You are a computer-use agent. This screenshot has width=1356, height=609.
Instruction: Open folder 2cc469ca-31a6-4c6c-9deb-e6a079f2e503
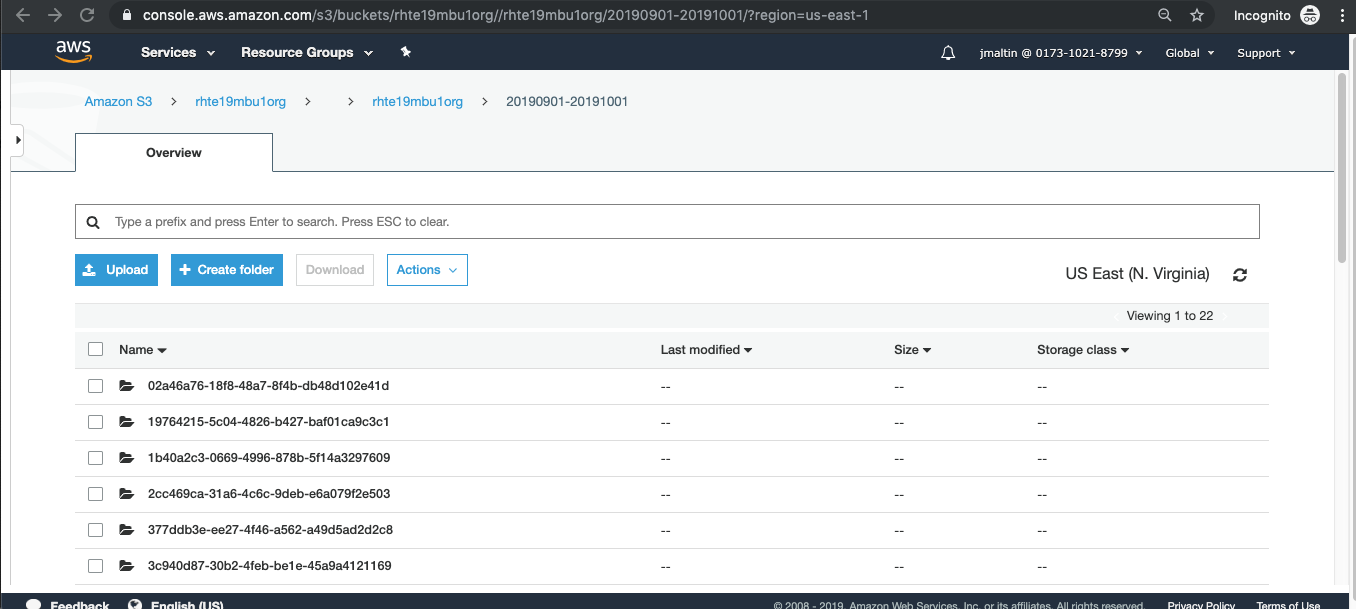click(x=268, y=494)
